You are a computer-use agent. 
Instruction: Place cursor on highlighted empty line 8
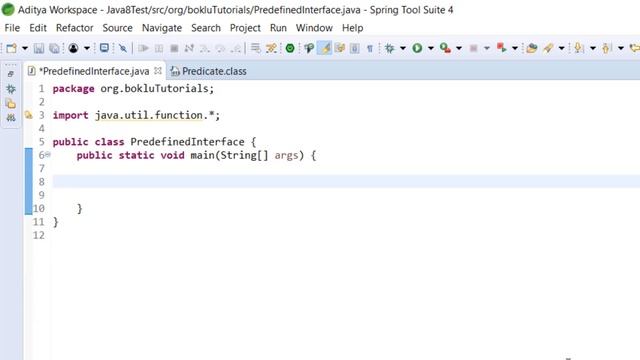tap(346, 182)
